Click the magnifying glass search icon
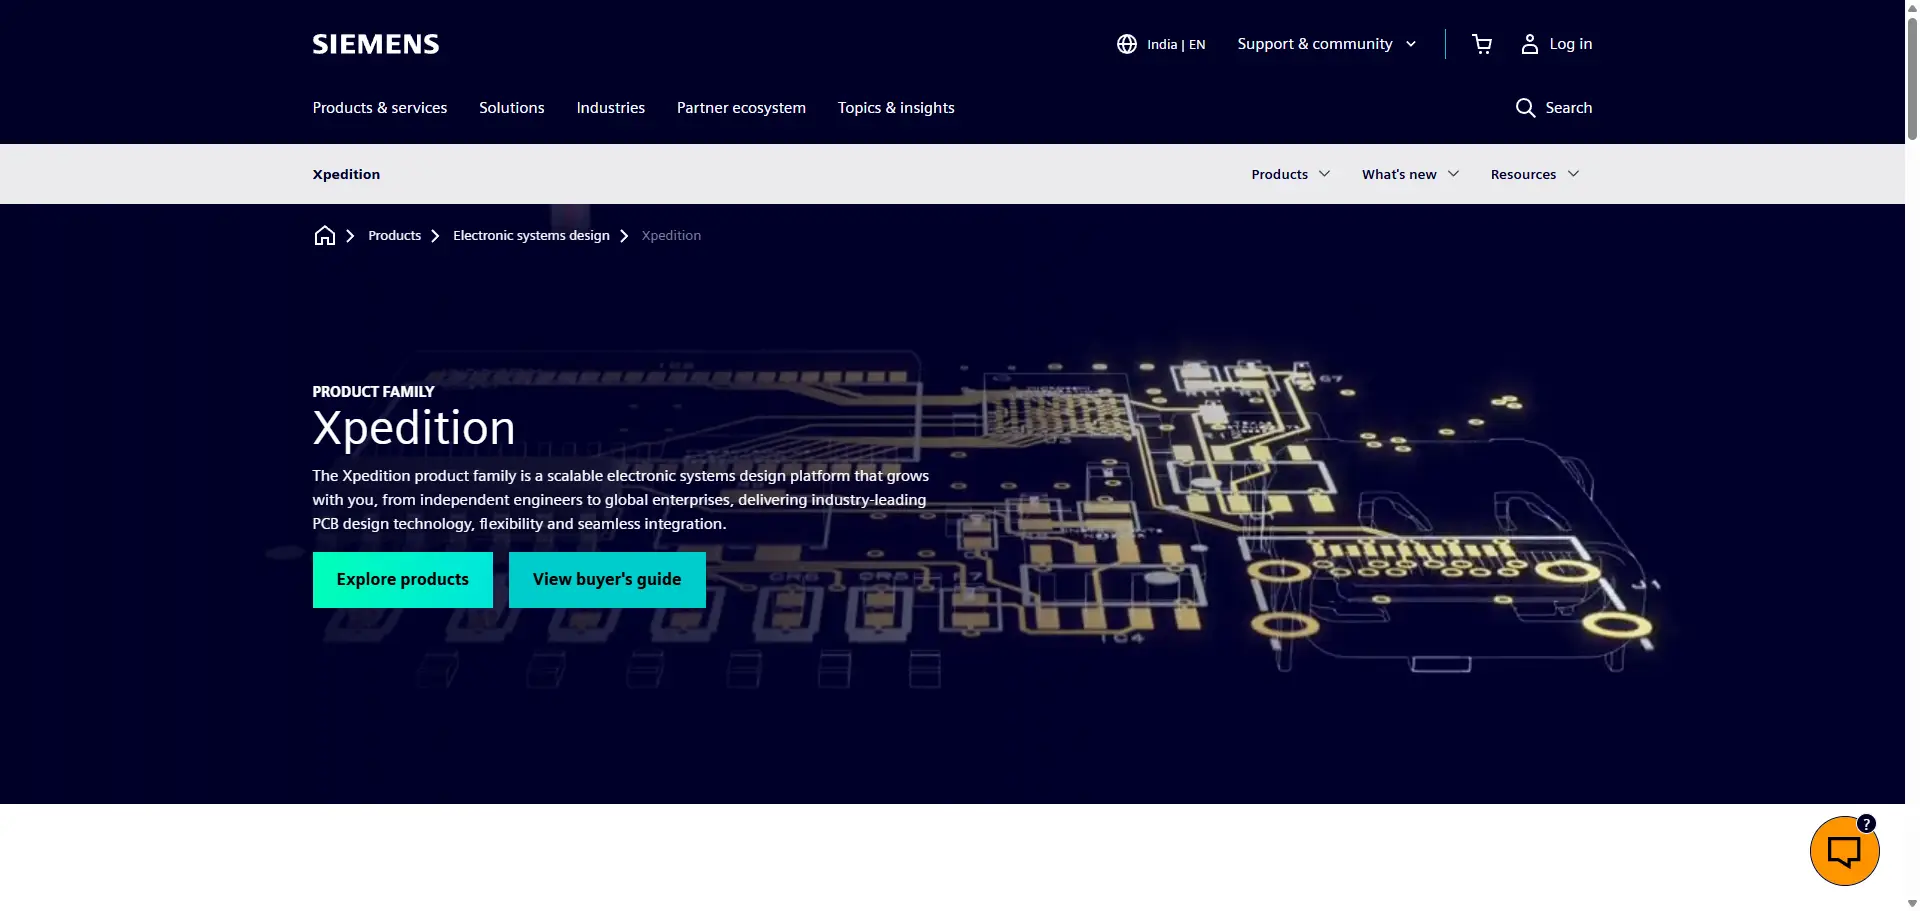 [1525, 108]
